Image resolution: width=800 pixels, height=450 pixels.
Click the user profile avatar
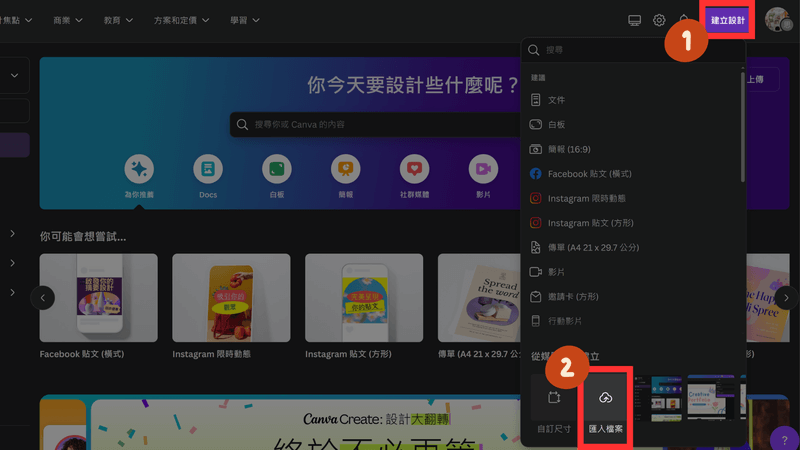pyautogui.click(x=777, y=20)
